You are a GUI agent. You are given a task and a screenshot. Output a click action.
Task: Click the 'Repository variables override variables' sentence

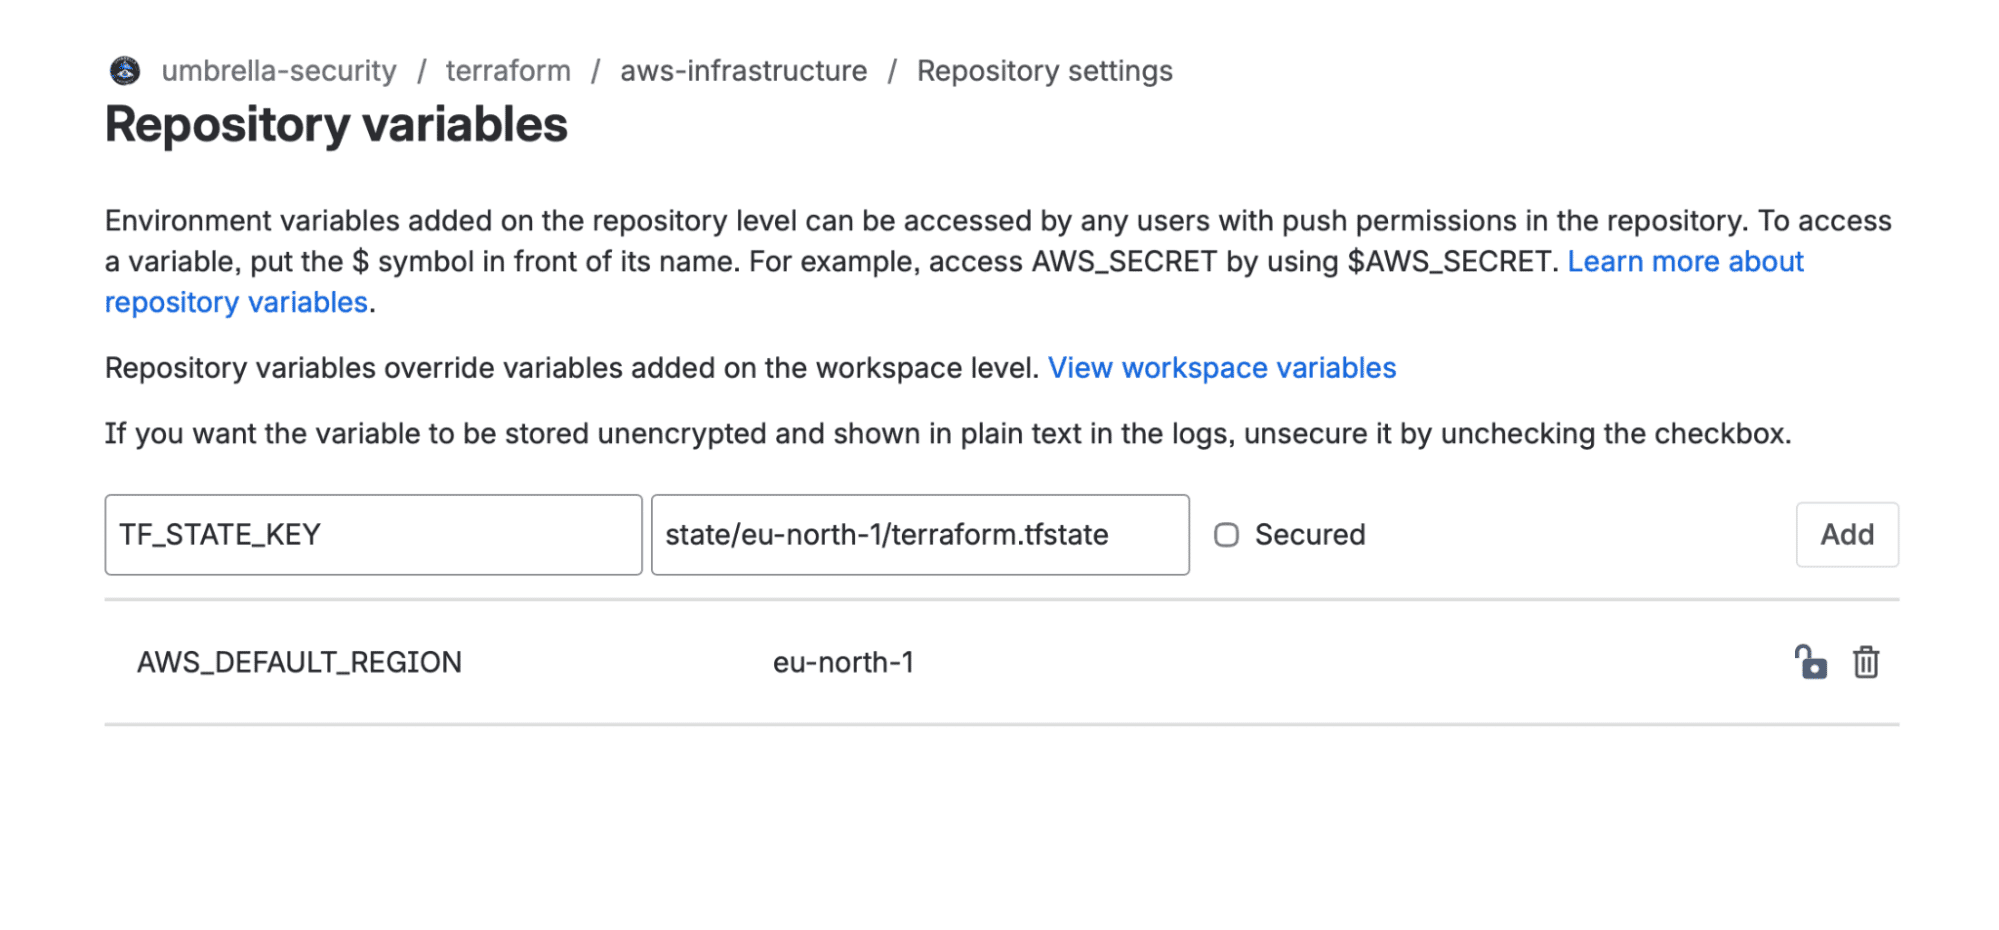(x=572, y=368)
